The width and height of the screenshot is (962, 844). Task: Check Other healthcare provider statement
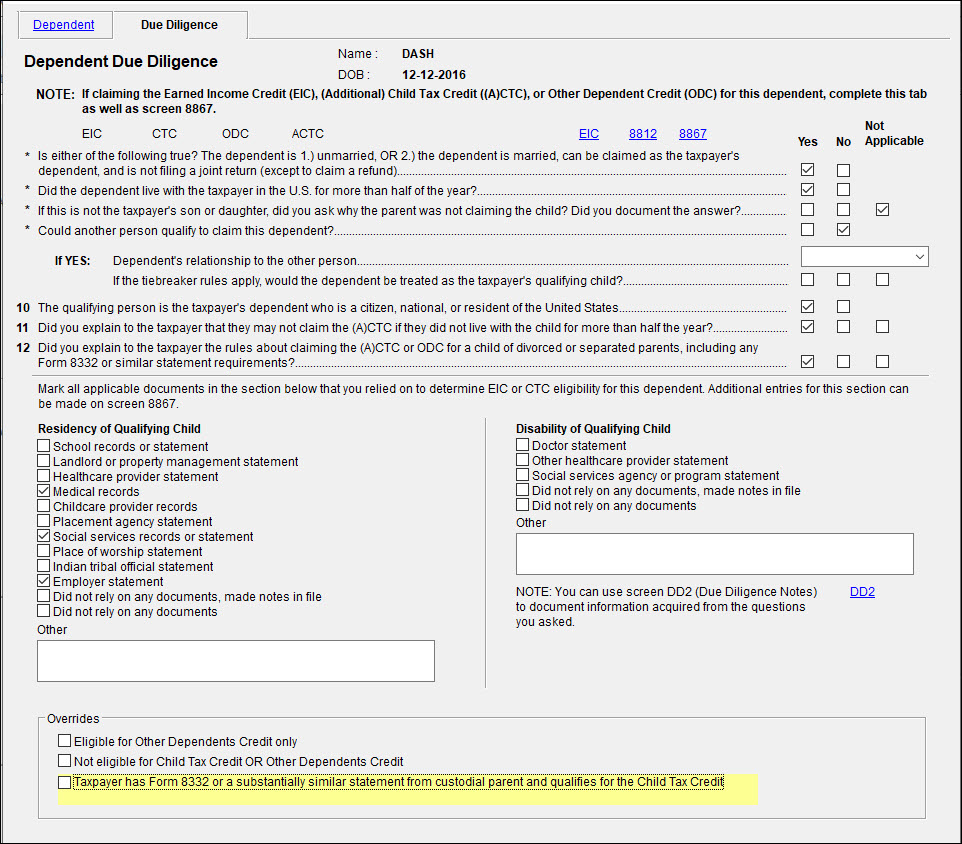tap(523, 460)
